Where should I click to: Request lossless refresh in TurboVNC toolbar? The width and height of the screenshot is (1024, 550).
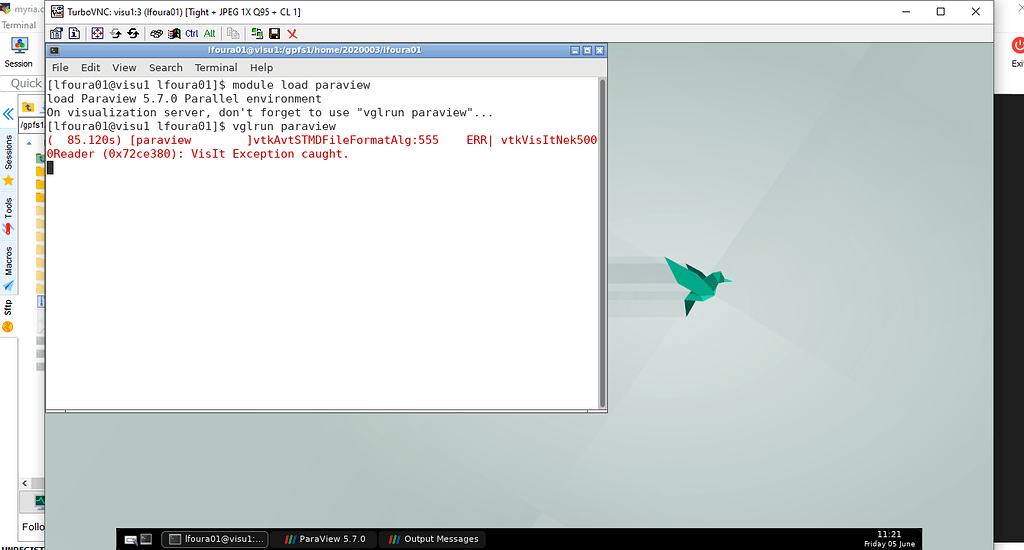point(133,33)
